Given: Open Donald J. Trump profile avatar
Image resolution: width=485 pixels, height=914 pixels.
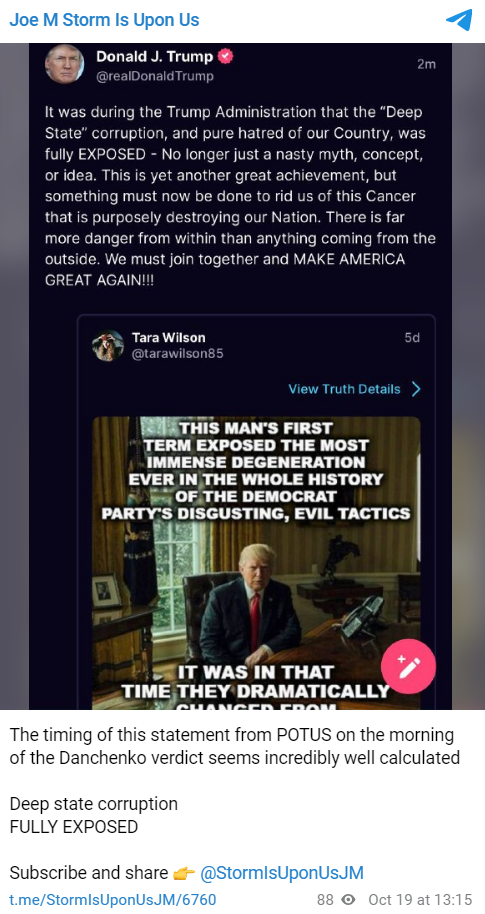Looking at the screenshot, I should coord(64,65).
